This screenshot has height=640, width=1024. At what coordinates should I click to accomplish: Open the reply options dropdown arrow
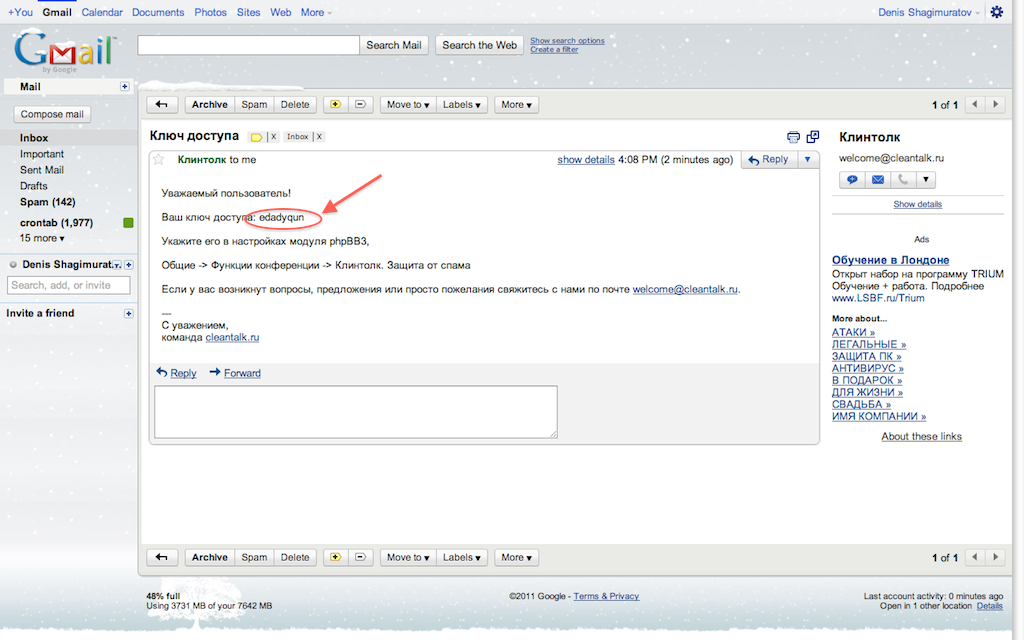click(x=808, y=159)
